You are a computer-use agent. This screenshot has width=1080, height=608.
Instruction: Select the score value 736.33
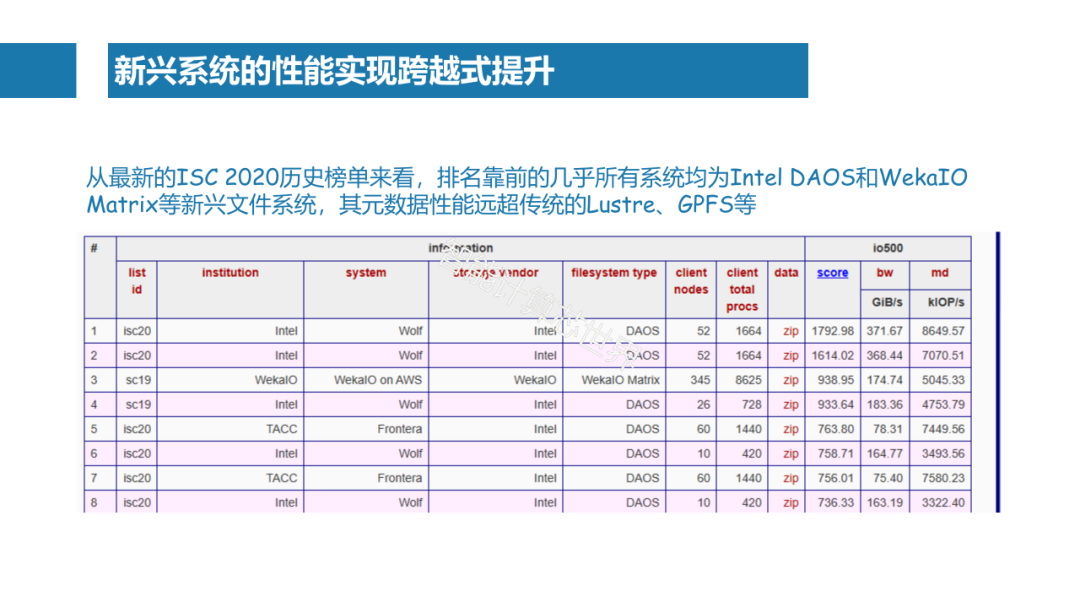click(835, 503)
